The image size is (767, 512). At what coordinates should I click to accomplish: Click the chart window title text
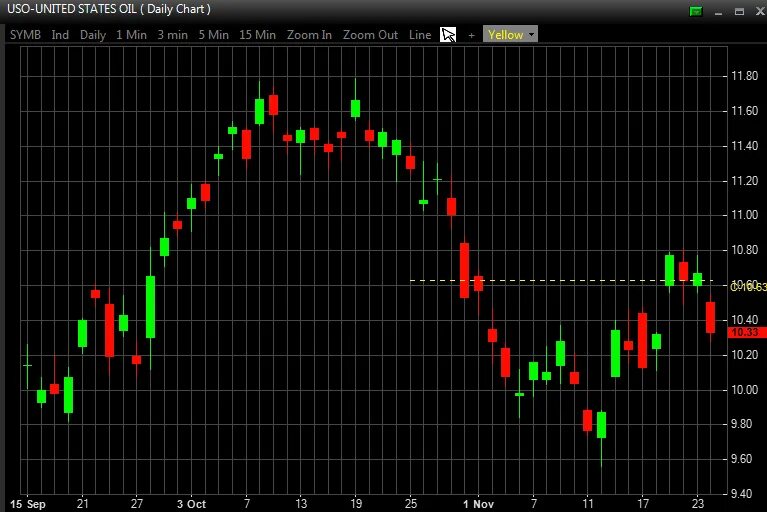[109, 9]
